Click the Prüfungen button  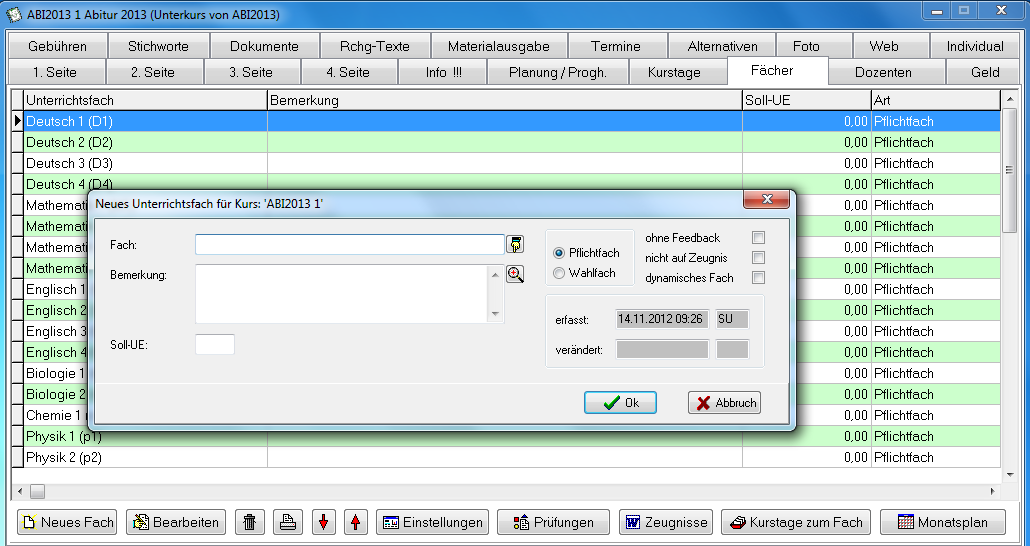click(554, 522)
